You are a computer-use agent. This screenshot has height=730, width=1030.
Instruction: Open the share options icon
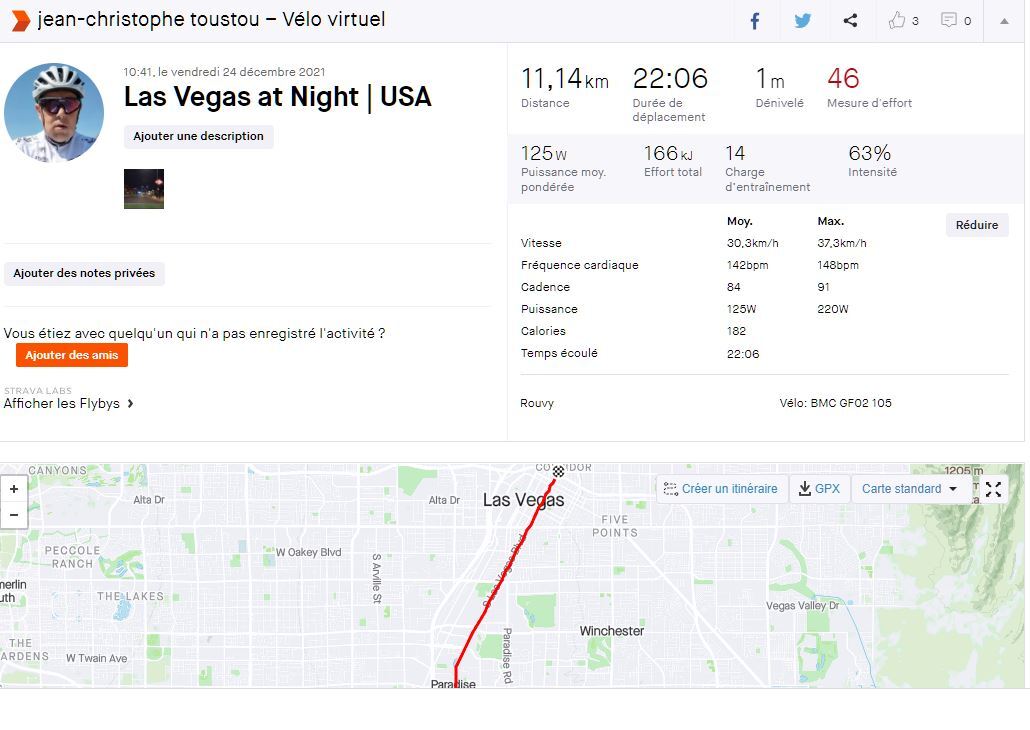850,21
